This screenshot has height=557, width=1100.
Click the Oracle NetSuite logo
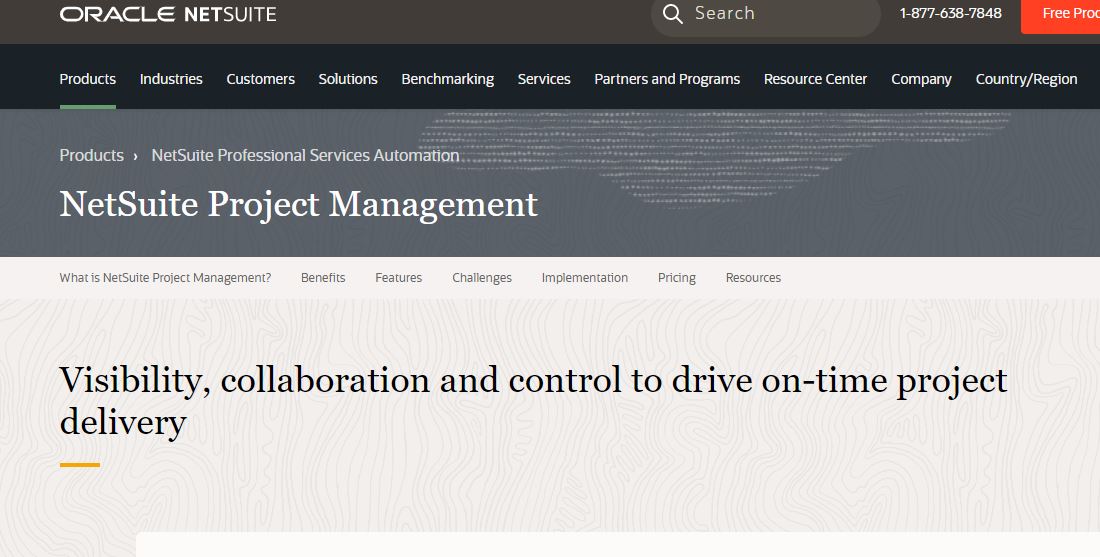(168, 14)
